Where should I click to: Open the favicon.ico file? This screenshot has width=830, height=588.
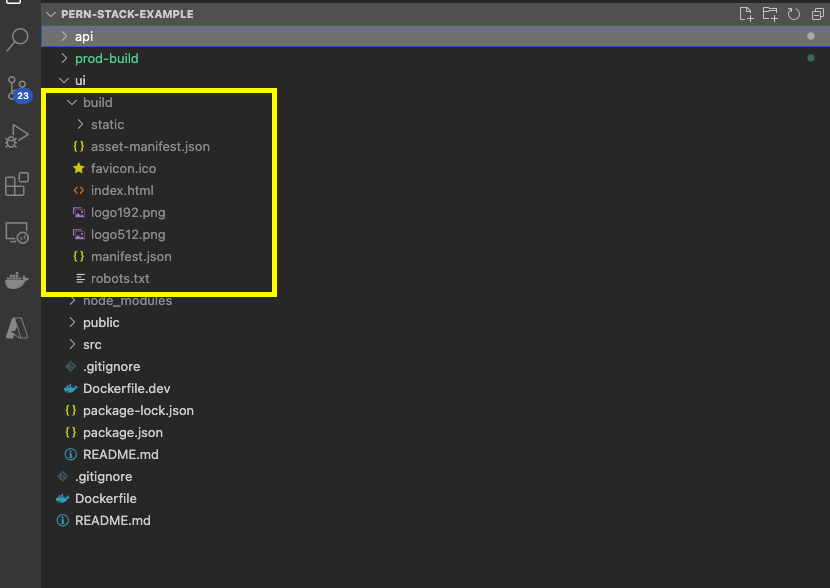(x=121, y=168)
